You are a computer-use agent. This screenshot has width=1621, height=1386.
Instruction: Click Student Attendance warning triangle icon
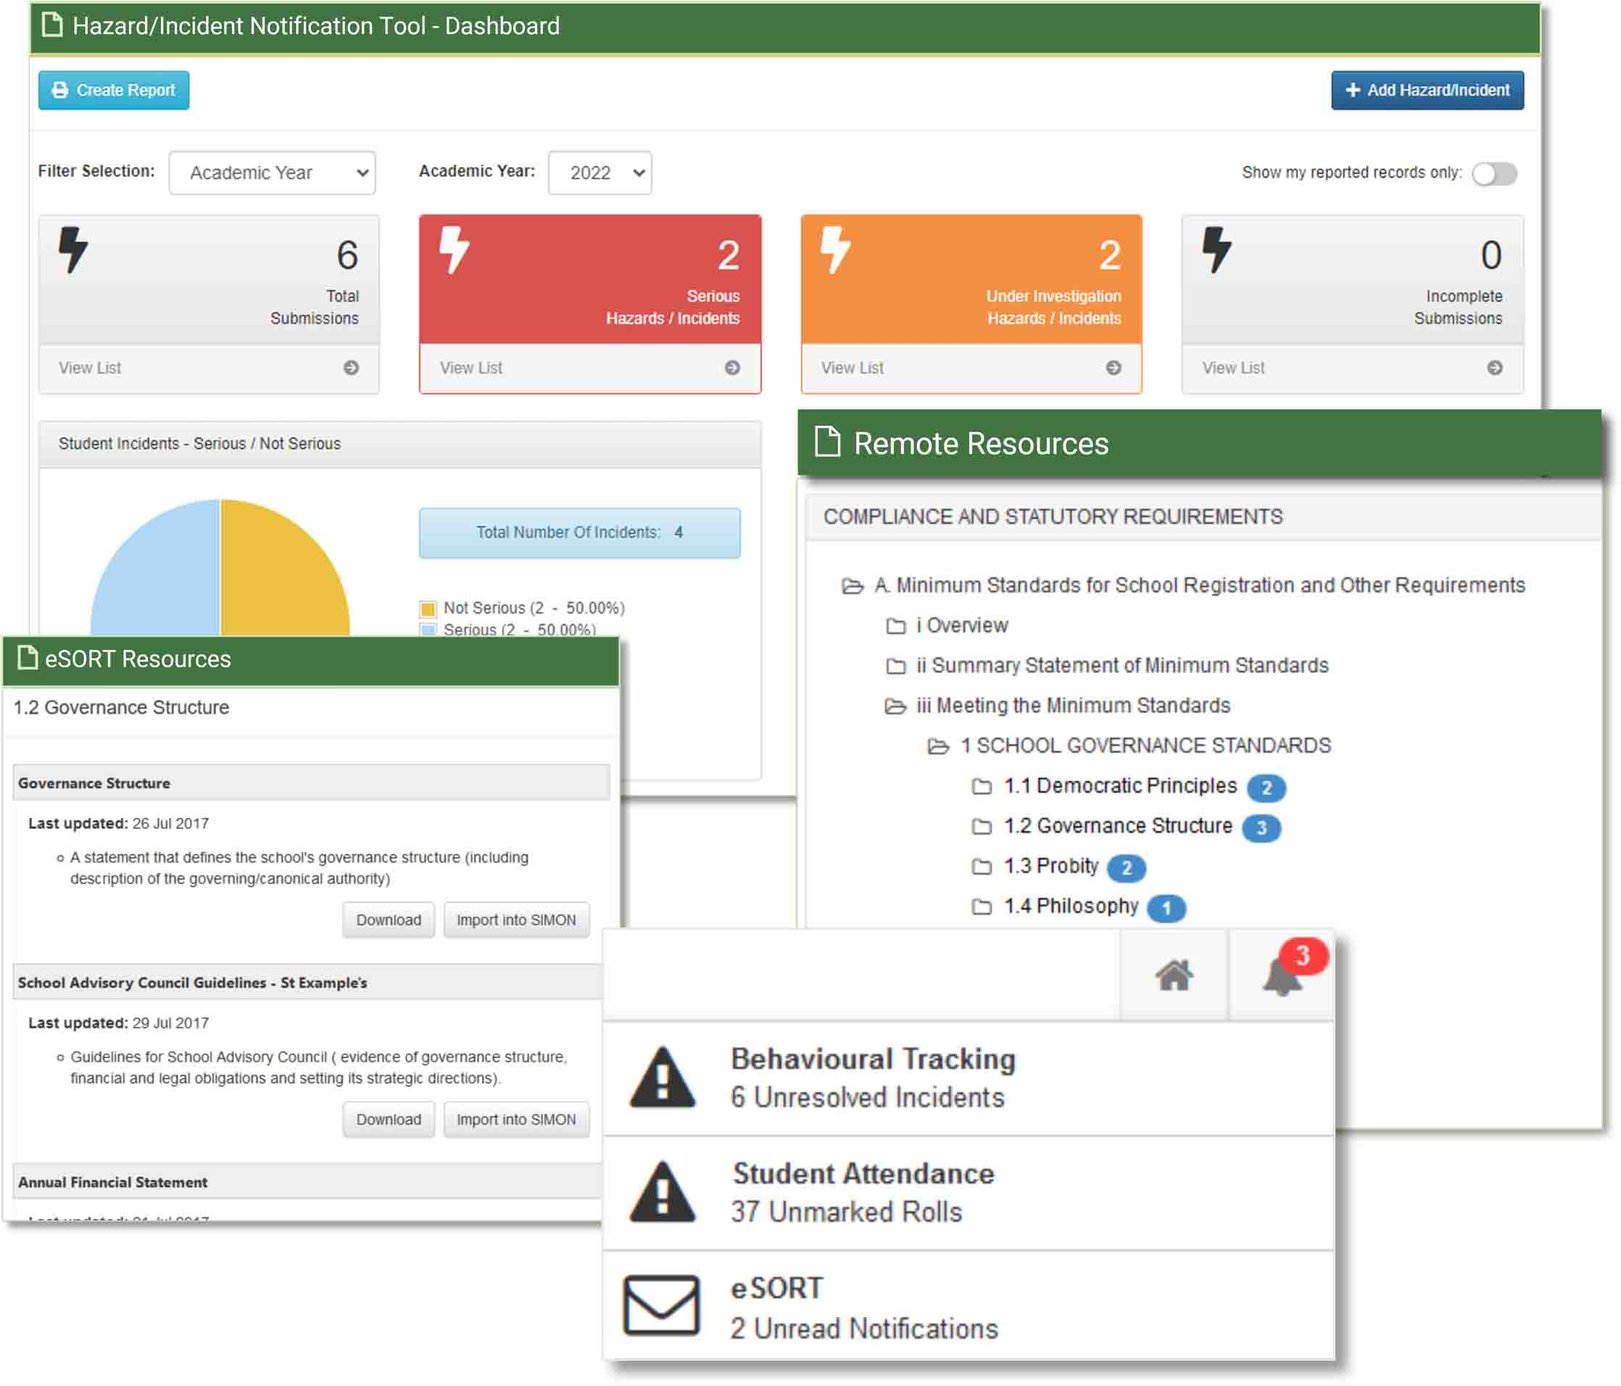point(662,1192)
